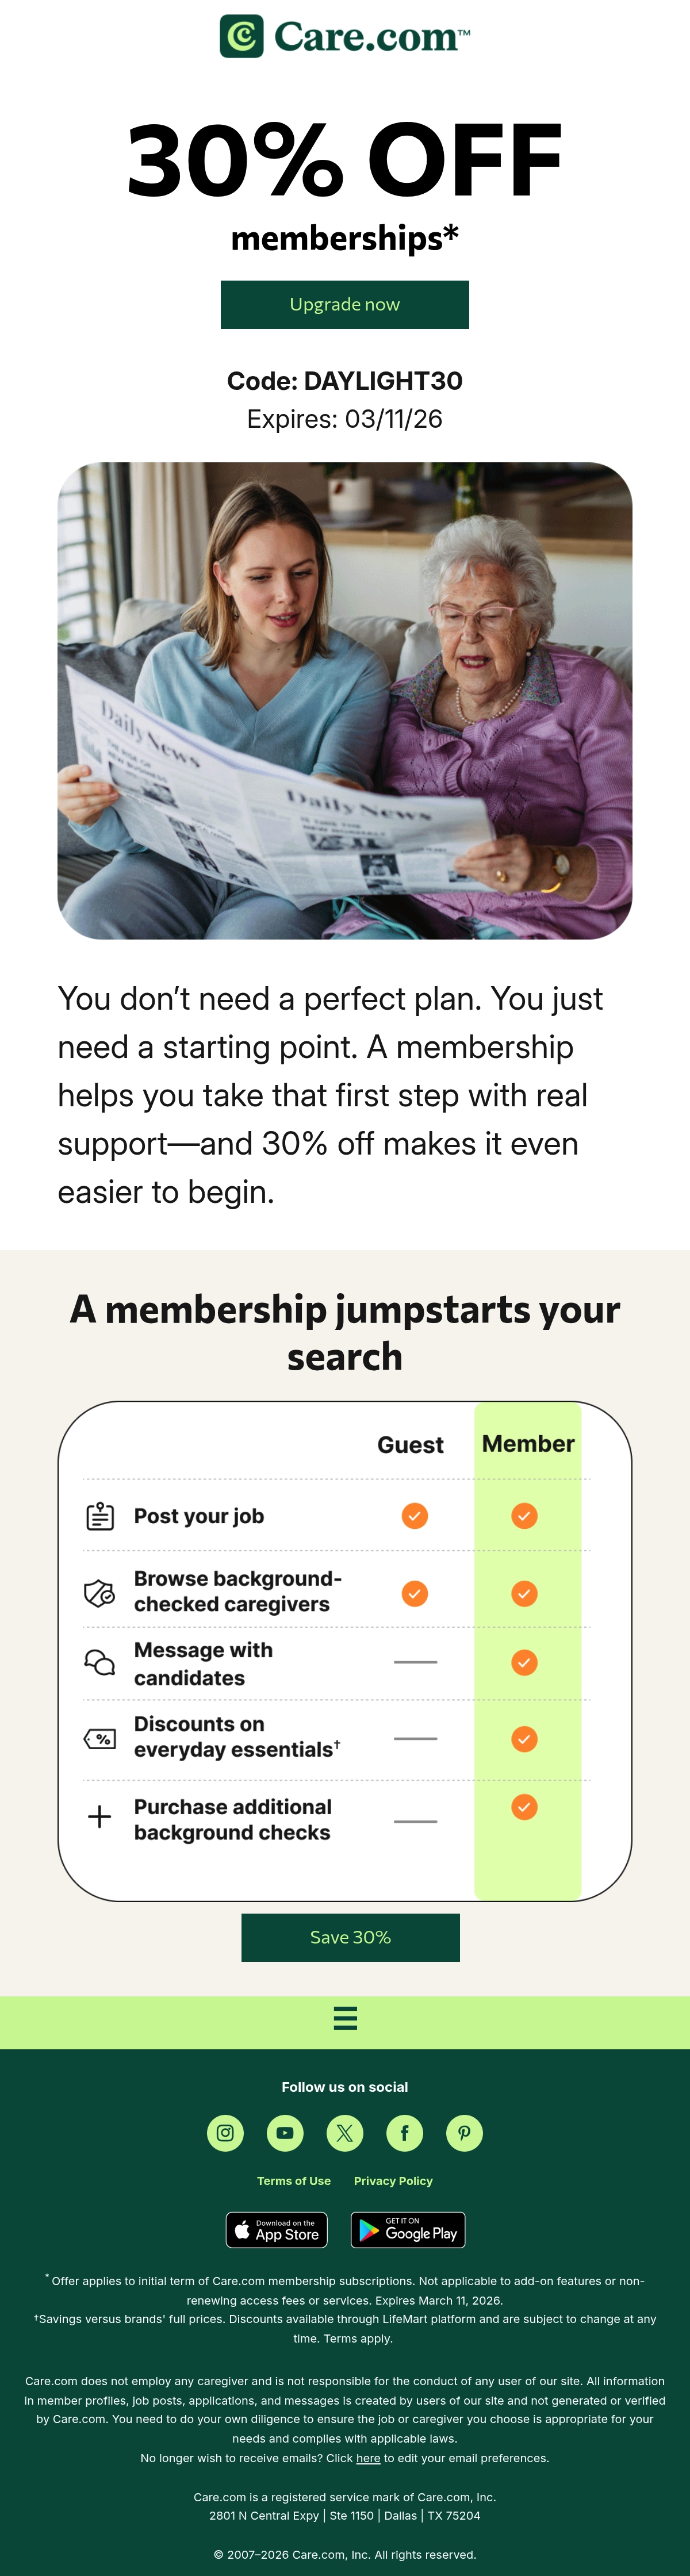Open the Privacy Policy link
The height and width of the screenshot is (2576, 690).
[x=393, y=2181]
